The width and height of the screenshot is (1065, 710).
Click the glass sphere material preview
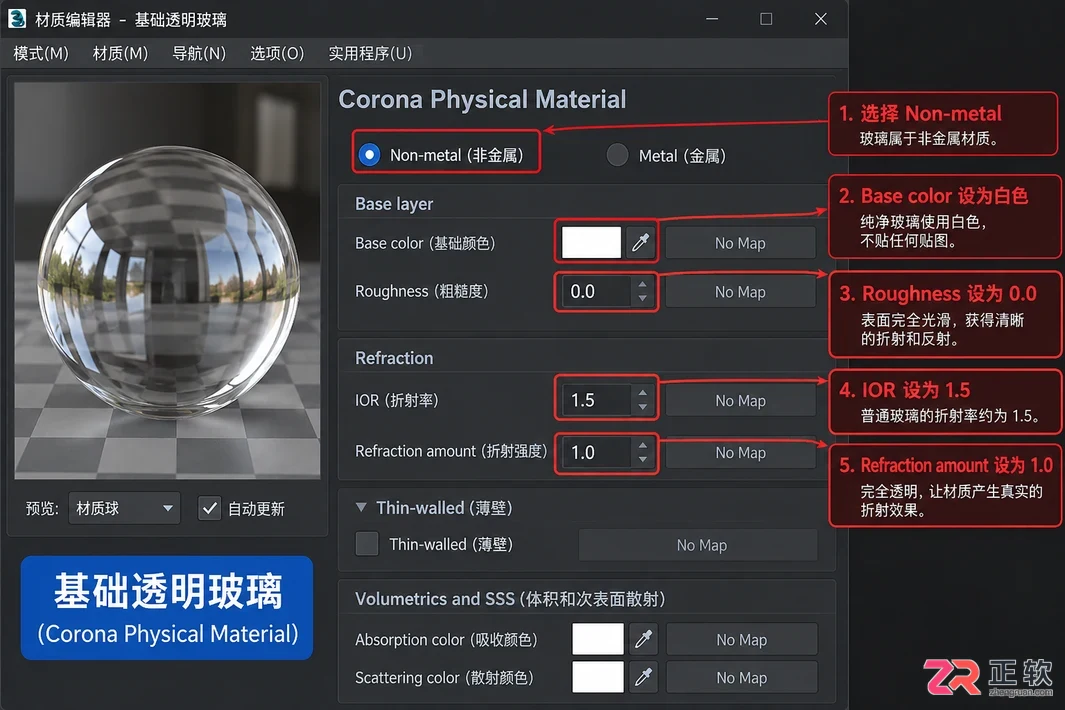pyautogui.click(x=167, y=280)
